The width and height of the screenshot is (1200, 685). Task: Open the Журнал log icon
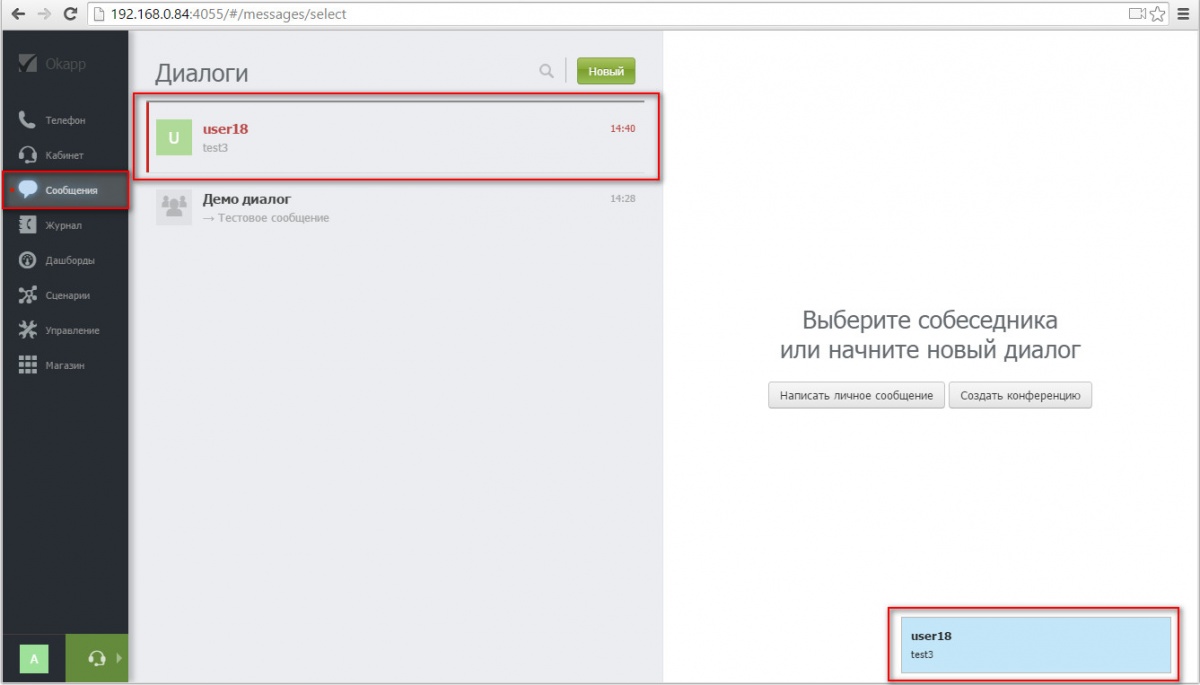tap(28, 226)
